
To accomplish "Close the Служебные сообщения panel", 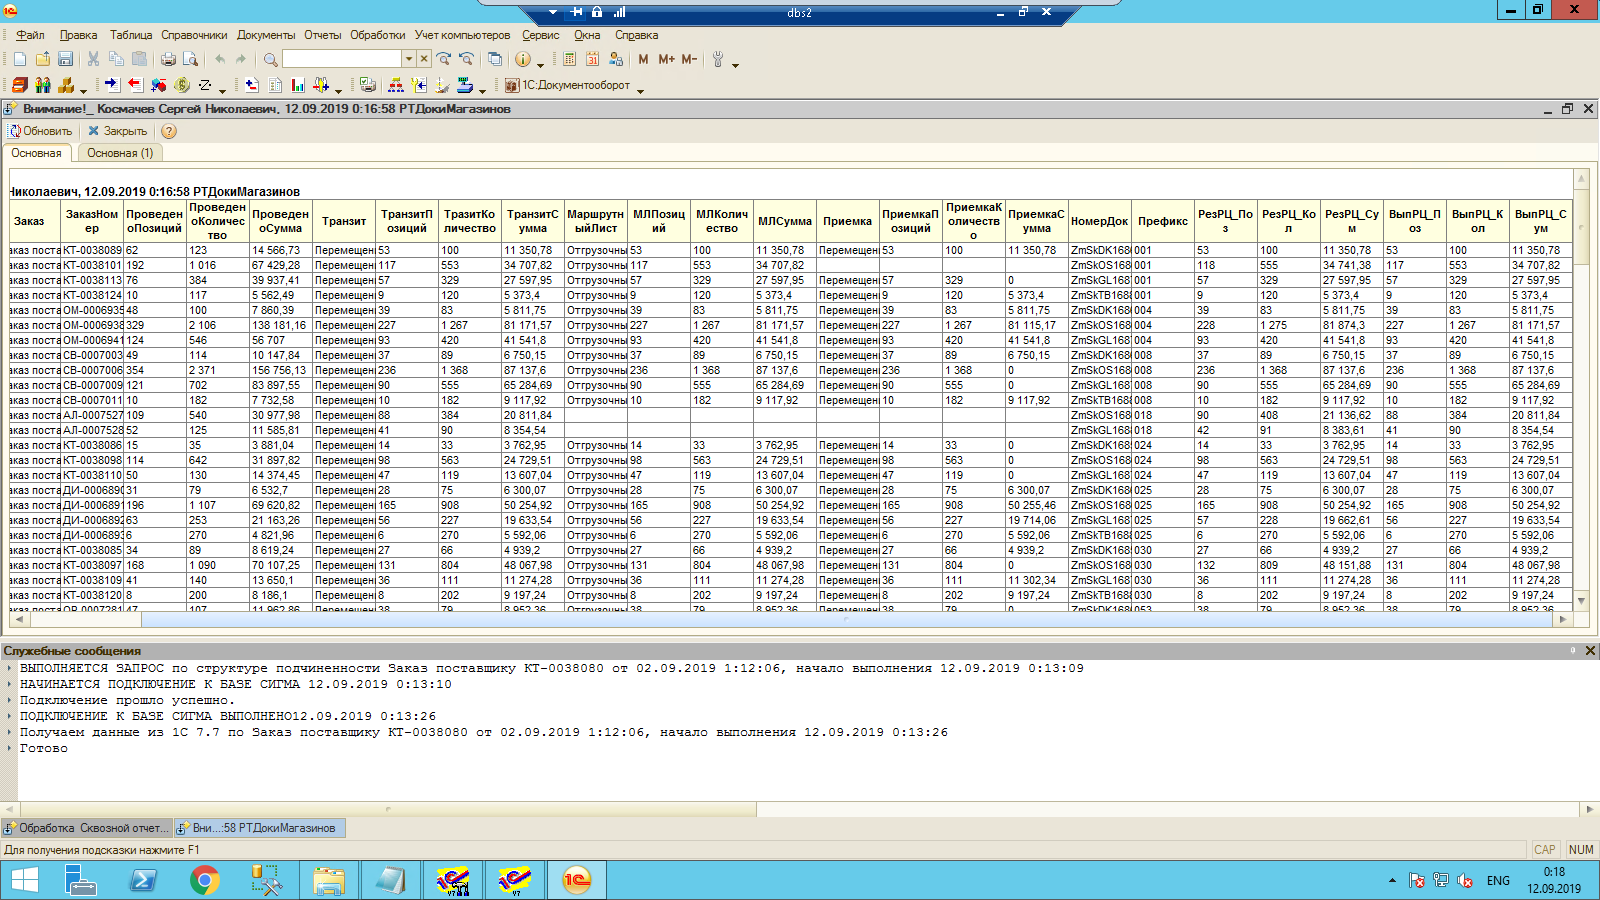I will (x=1590, y=650).
